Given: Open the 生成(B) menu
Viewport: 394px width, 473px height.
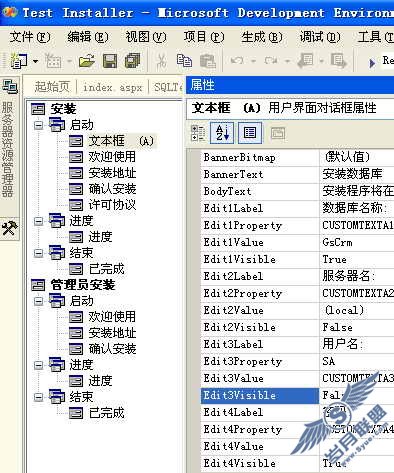Looking at the screenshot, I should point(262,36).
